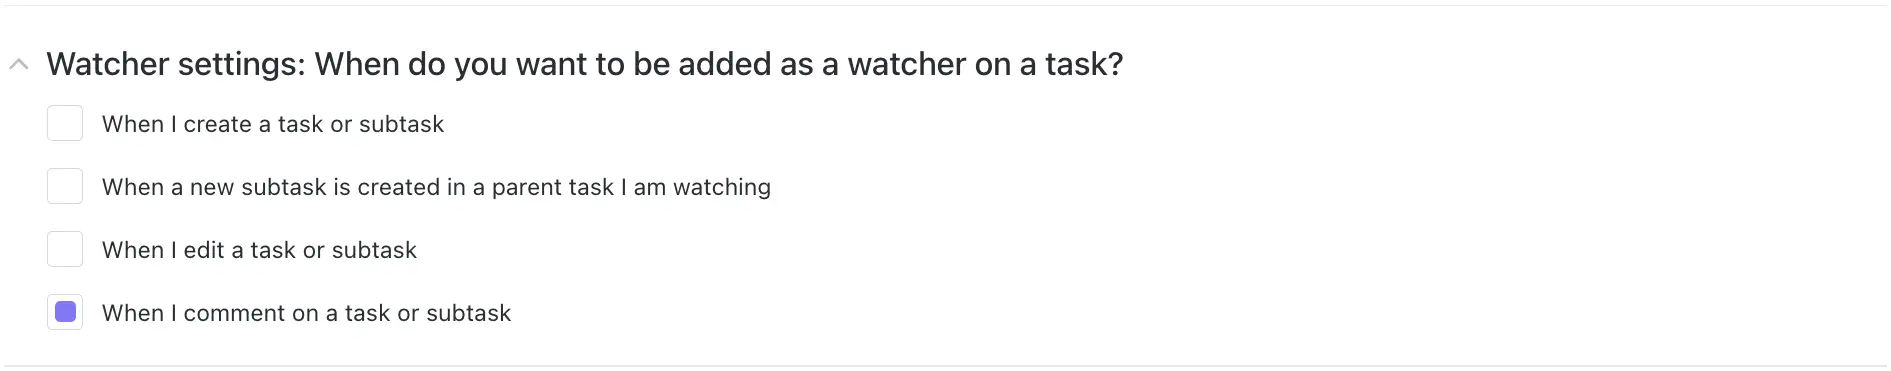Image resolution: width=1891 pixels, height=371 pixels.
Task: Hide watcher options using the up-arrow icon
Action: (x=18, y=65)
